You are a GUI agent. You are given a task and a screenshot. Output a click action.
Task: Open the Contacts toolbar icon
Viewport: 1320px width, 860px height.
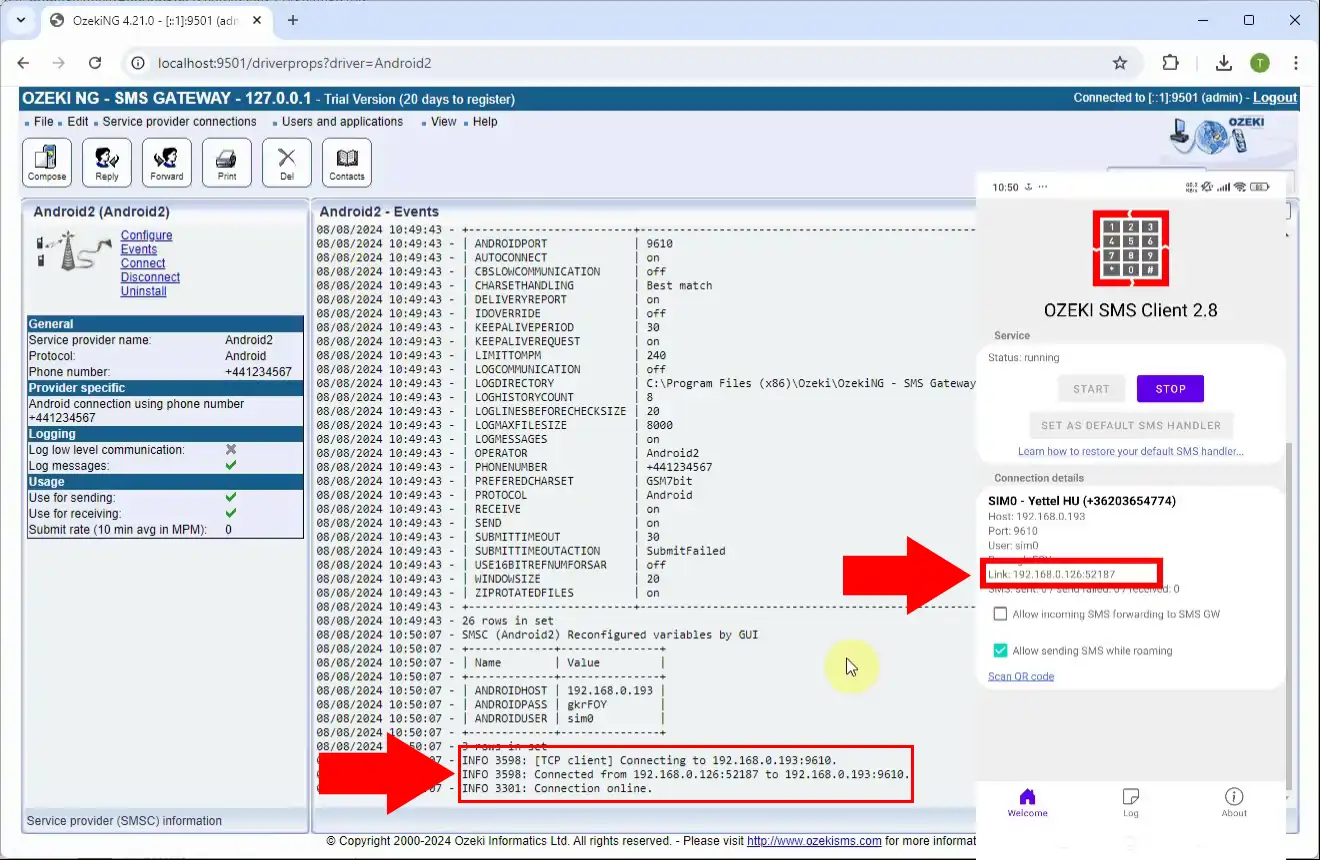(347, 162)
